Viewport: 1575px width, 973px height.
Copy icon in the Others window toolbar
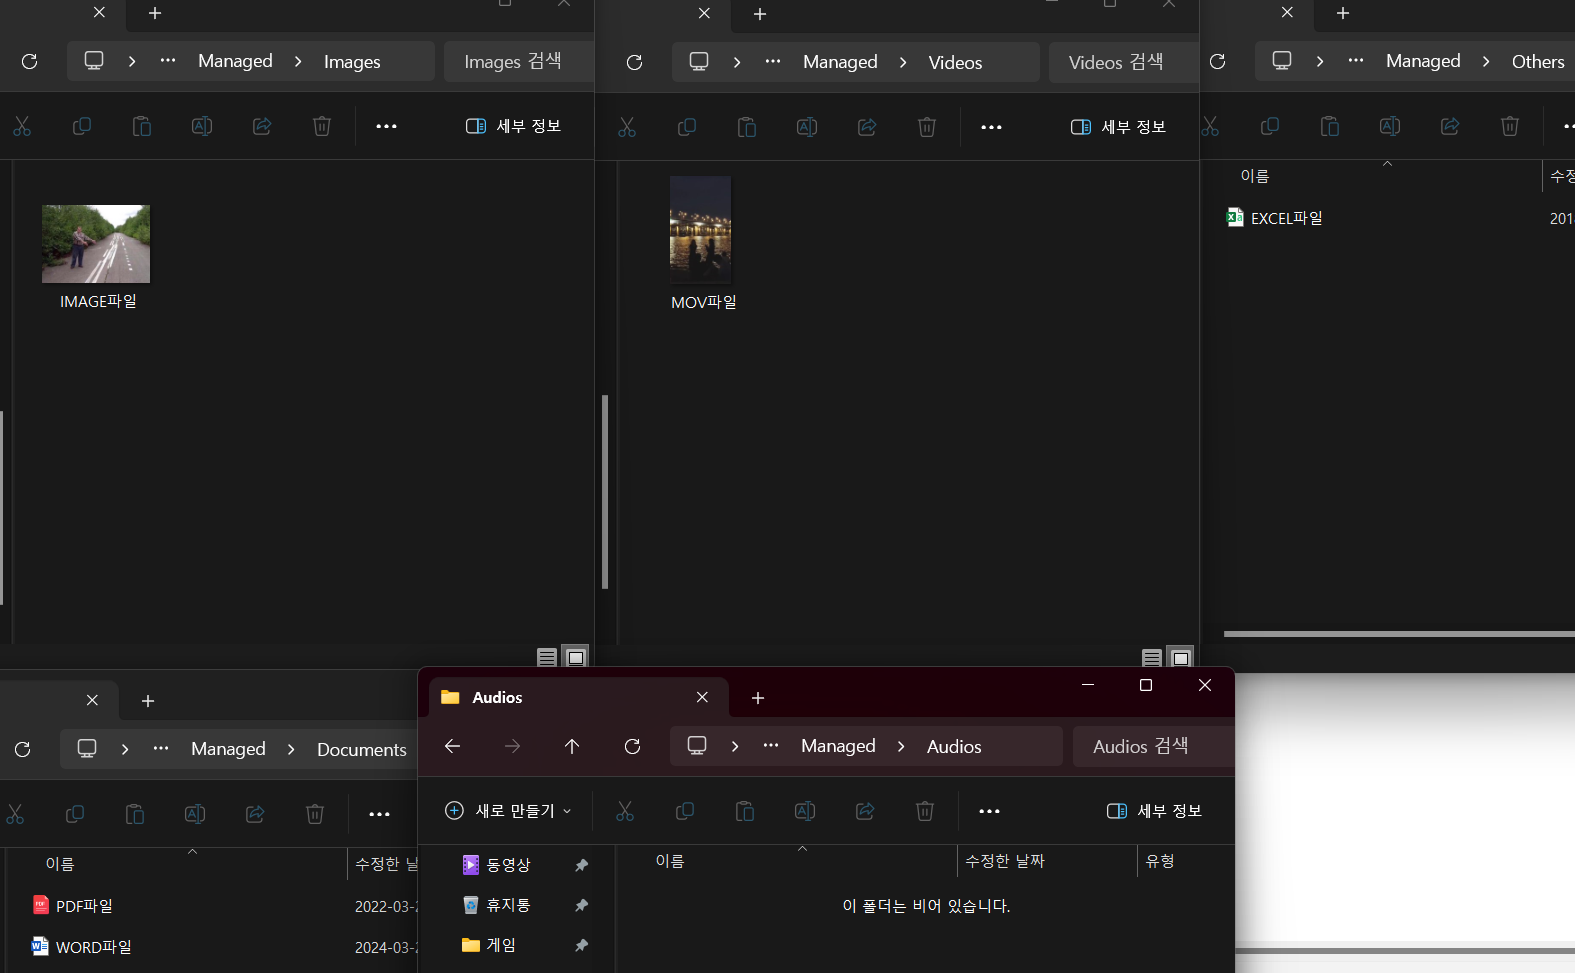(x=1270, y=126)
